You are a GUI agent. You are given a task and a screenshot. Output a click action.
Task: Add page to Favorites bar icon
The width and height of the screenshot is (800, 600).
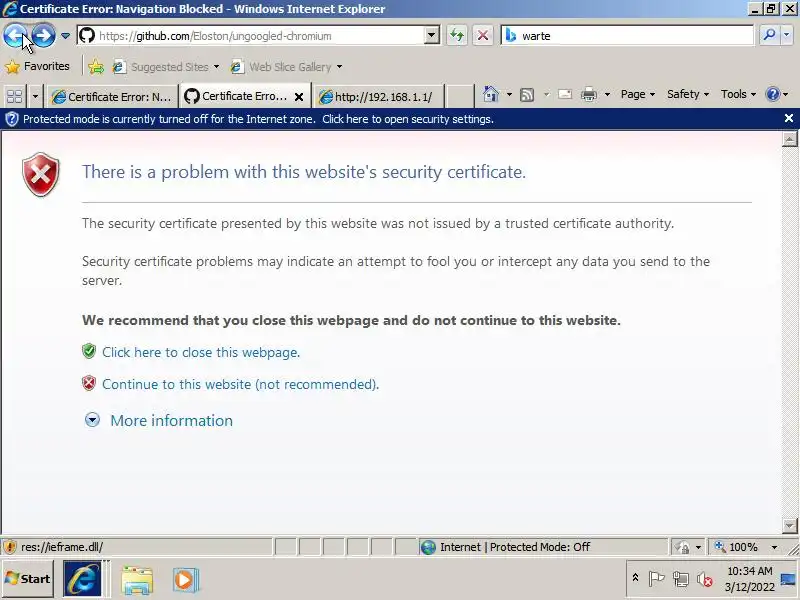95,66
